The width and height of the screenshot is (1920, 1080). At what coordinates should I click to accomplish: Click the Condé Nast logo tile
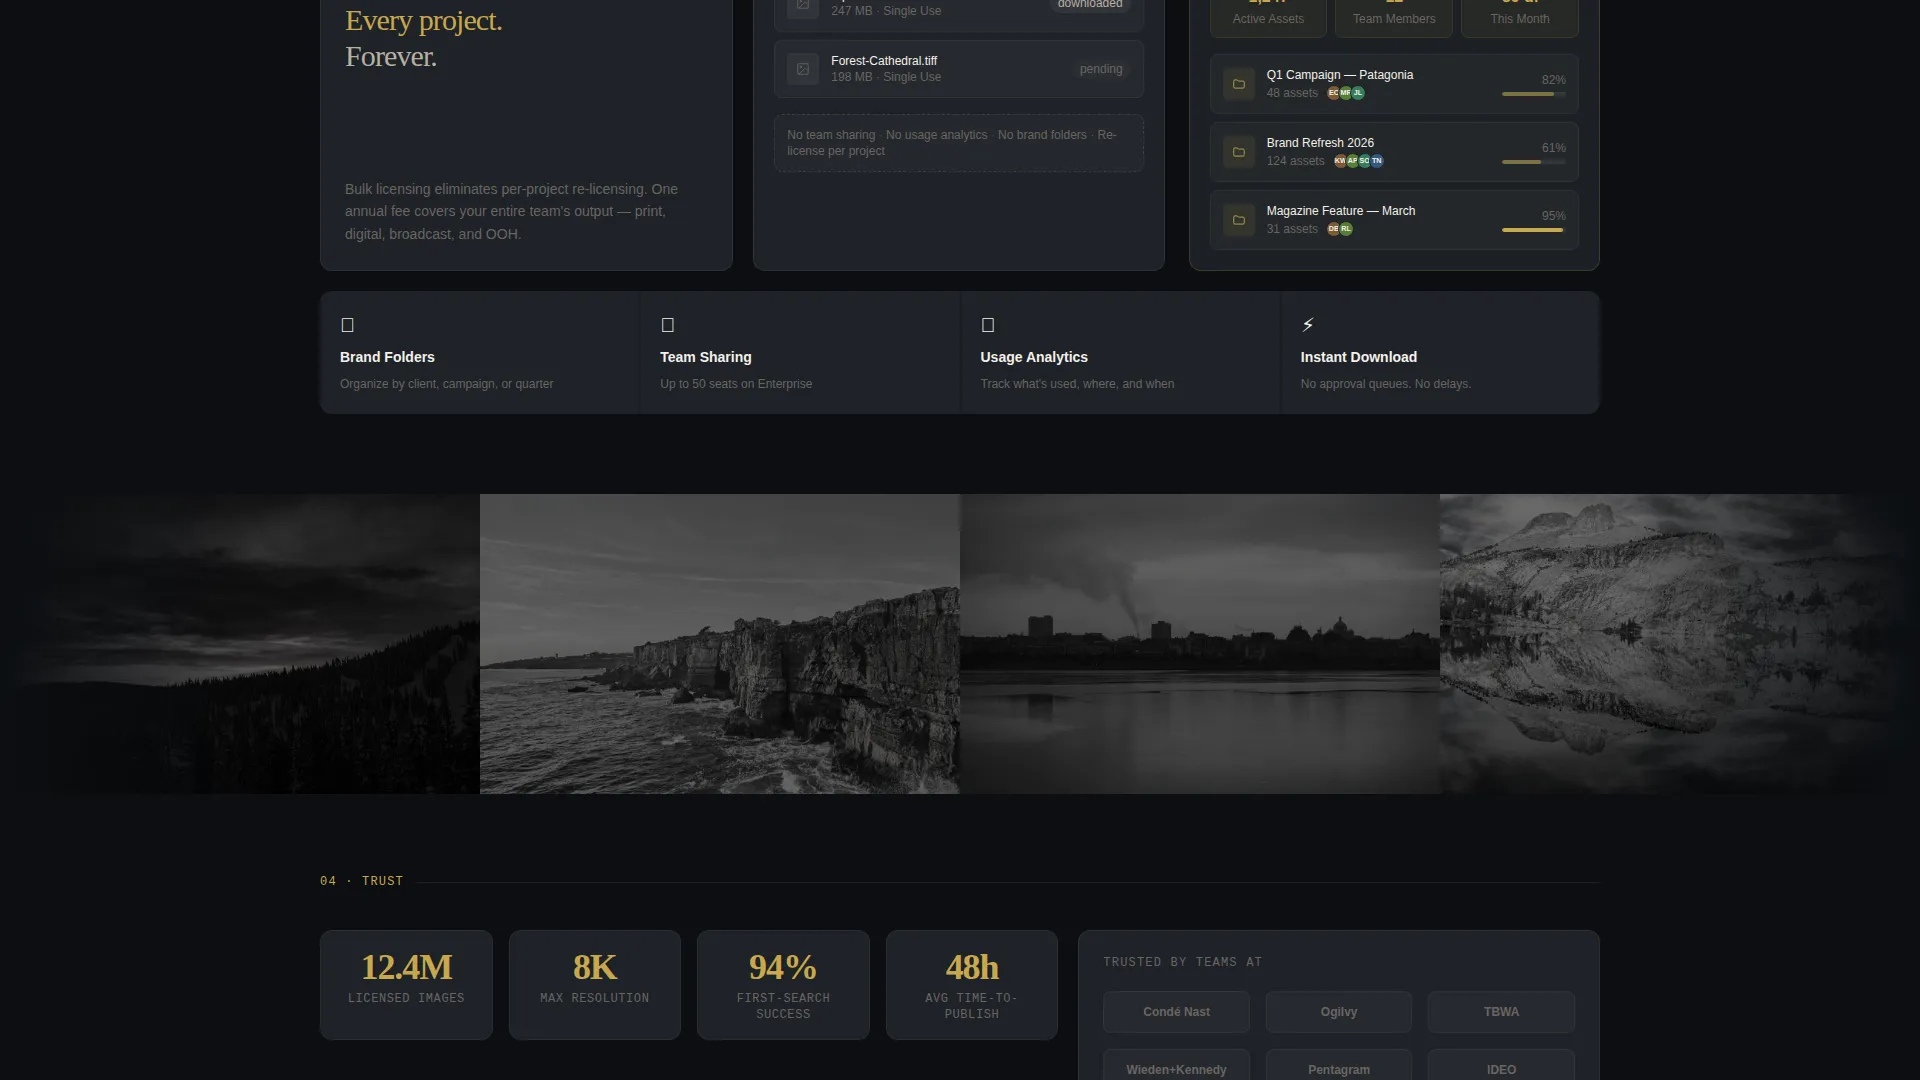point(1176,1012)
